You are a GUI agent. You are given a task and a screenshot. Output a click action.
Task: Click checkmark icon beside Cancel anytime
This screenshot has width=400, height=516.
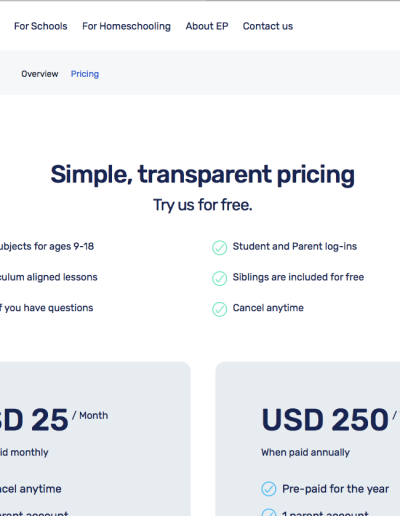219,309
